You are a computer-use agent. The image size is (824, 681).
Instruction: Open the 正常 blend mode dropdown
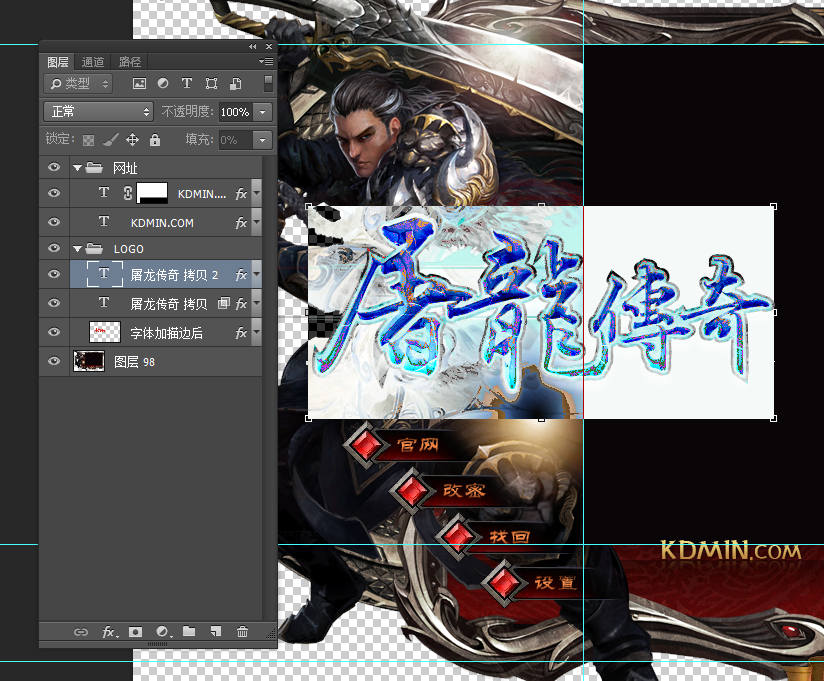click(98, 111)
